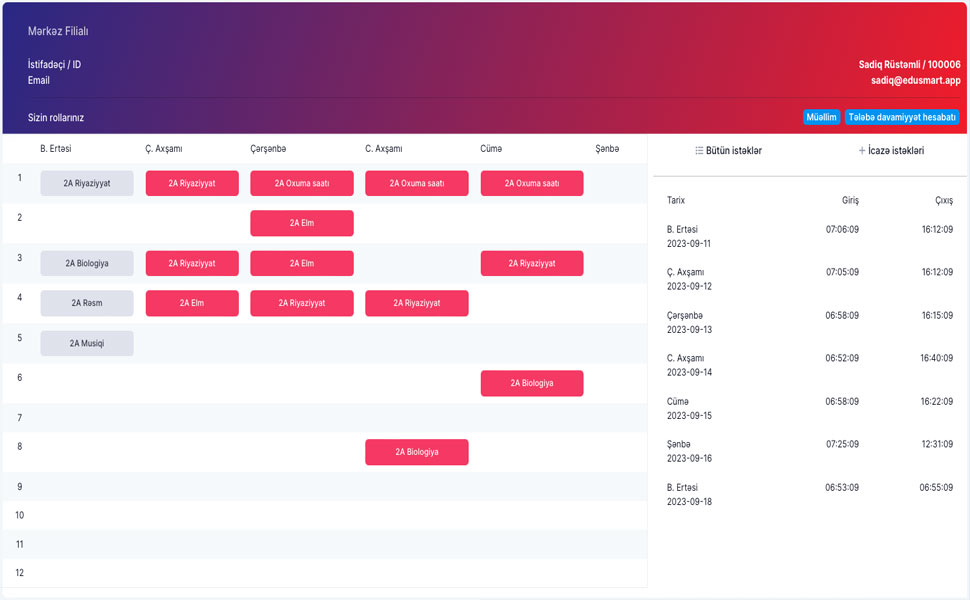Open Friday period 6 2A Biologiya lesson
The image size is (970, 600).
531,383
